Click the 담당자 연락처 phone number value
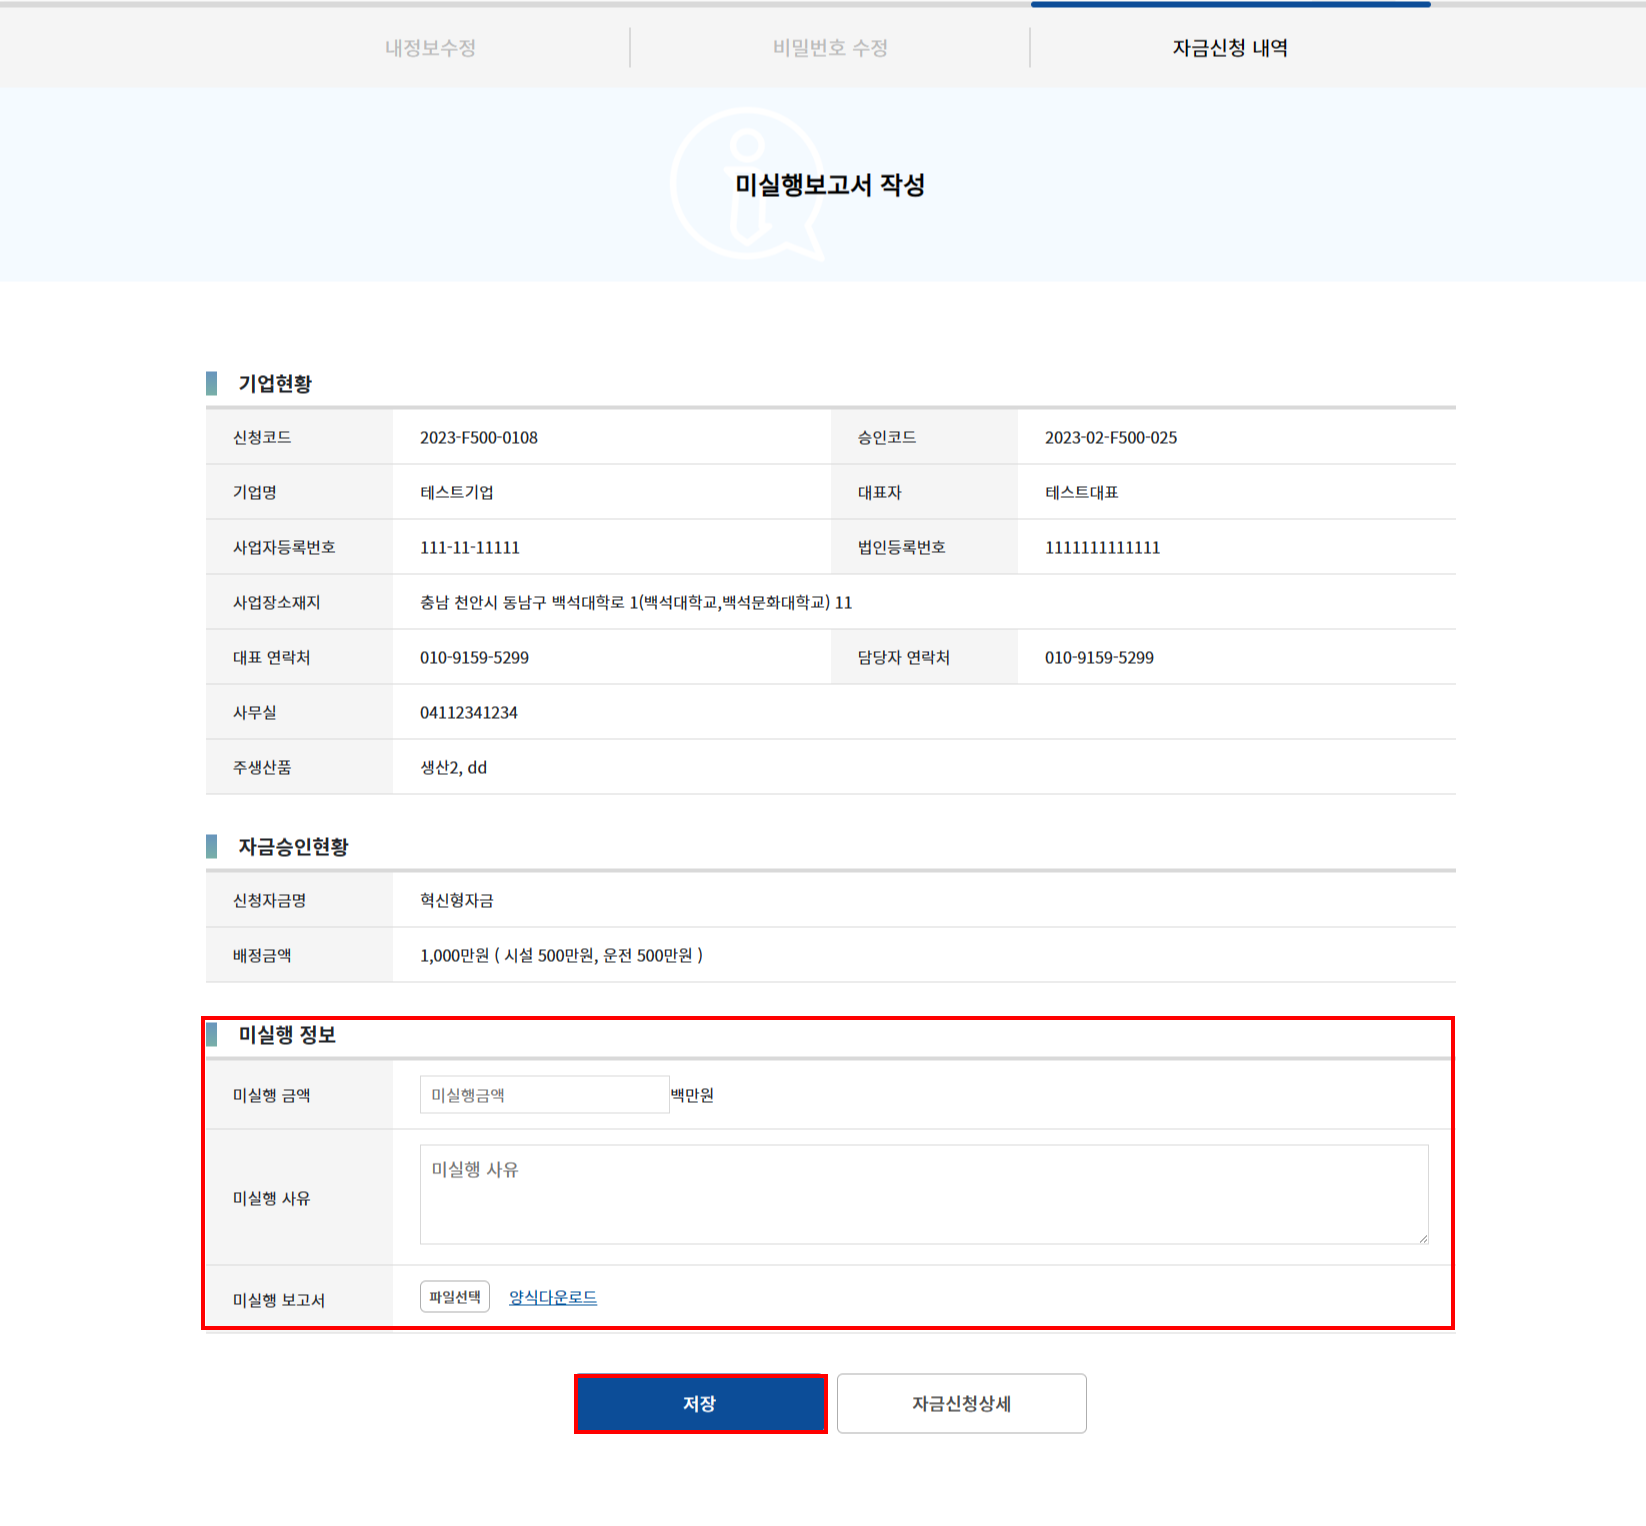The image size is (1646, 1526). pyautogui.click(x=1100, y=658)
